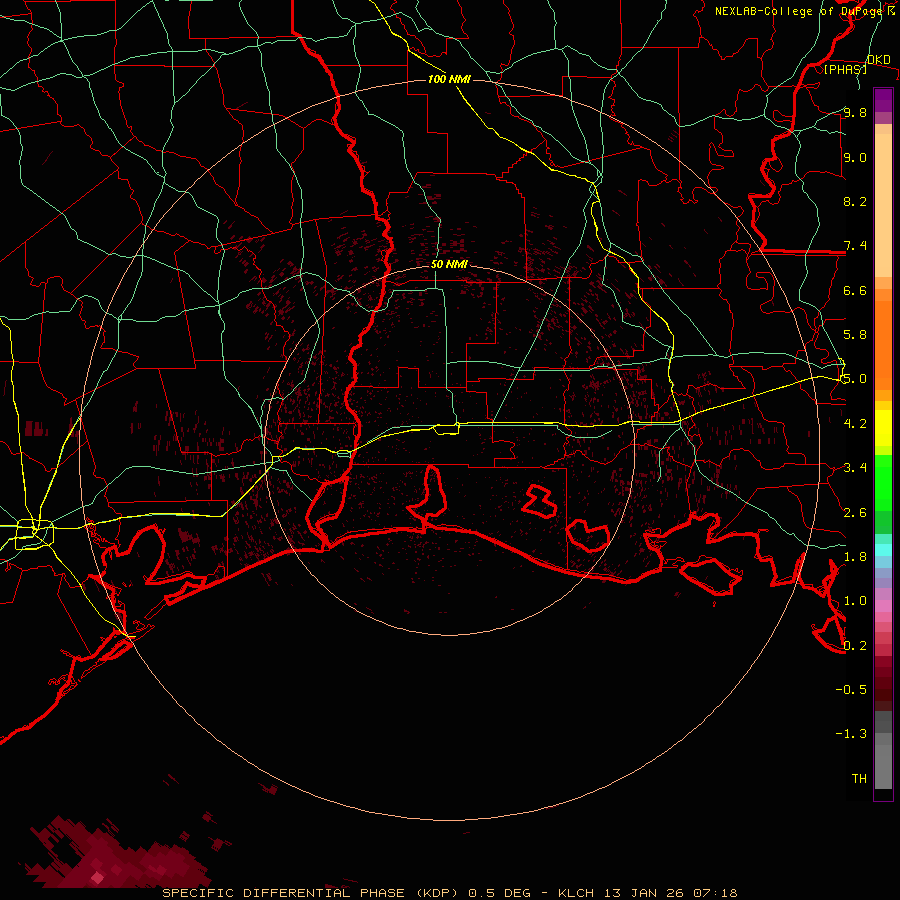Click the 8.2 legend value
Image resolution: width=900 pixels, height=900 pixels.
[x=855, y=201]
